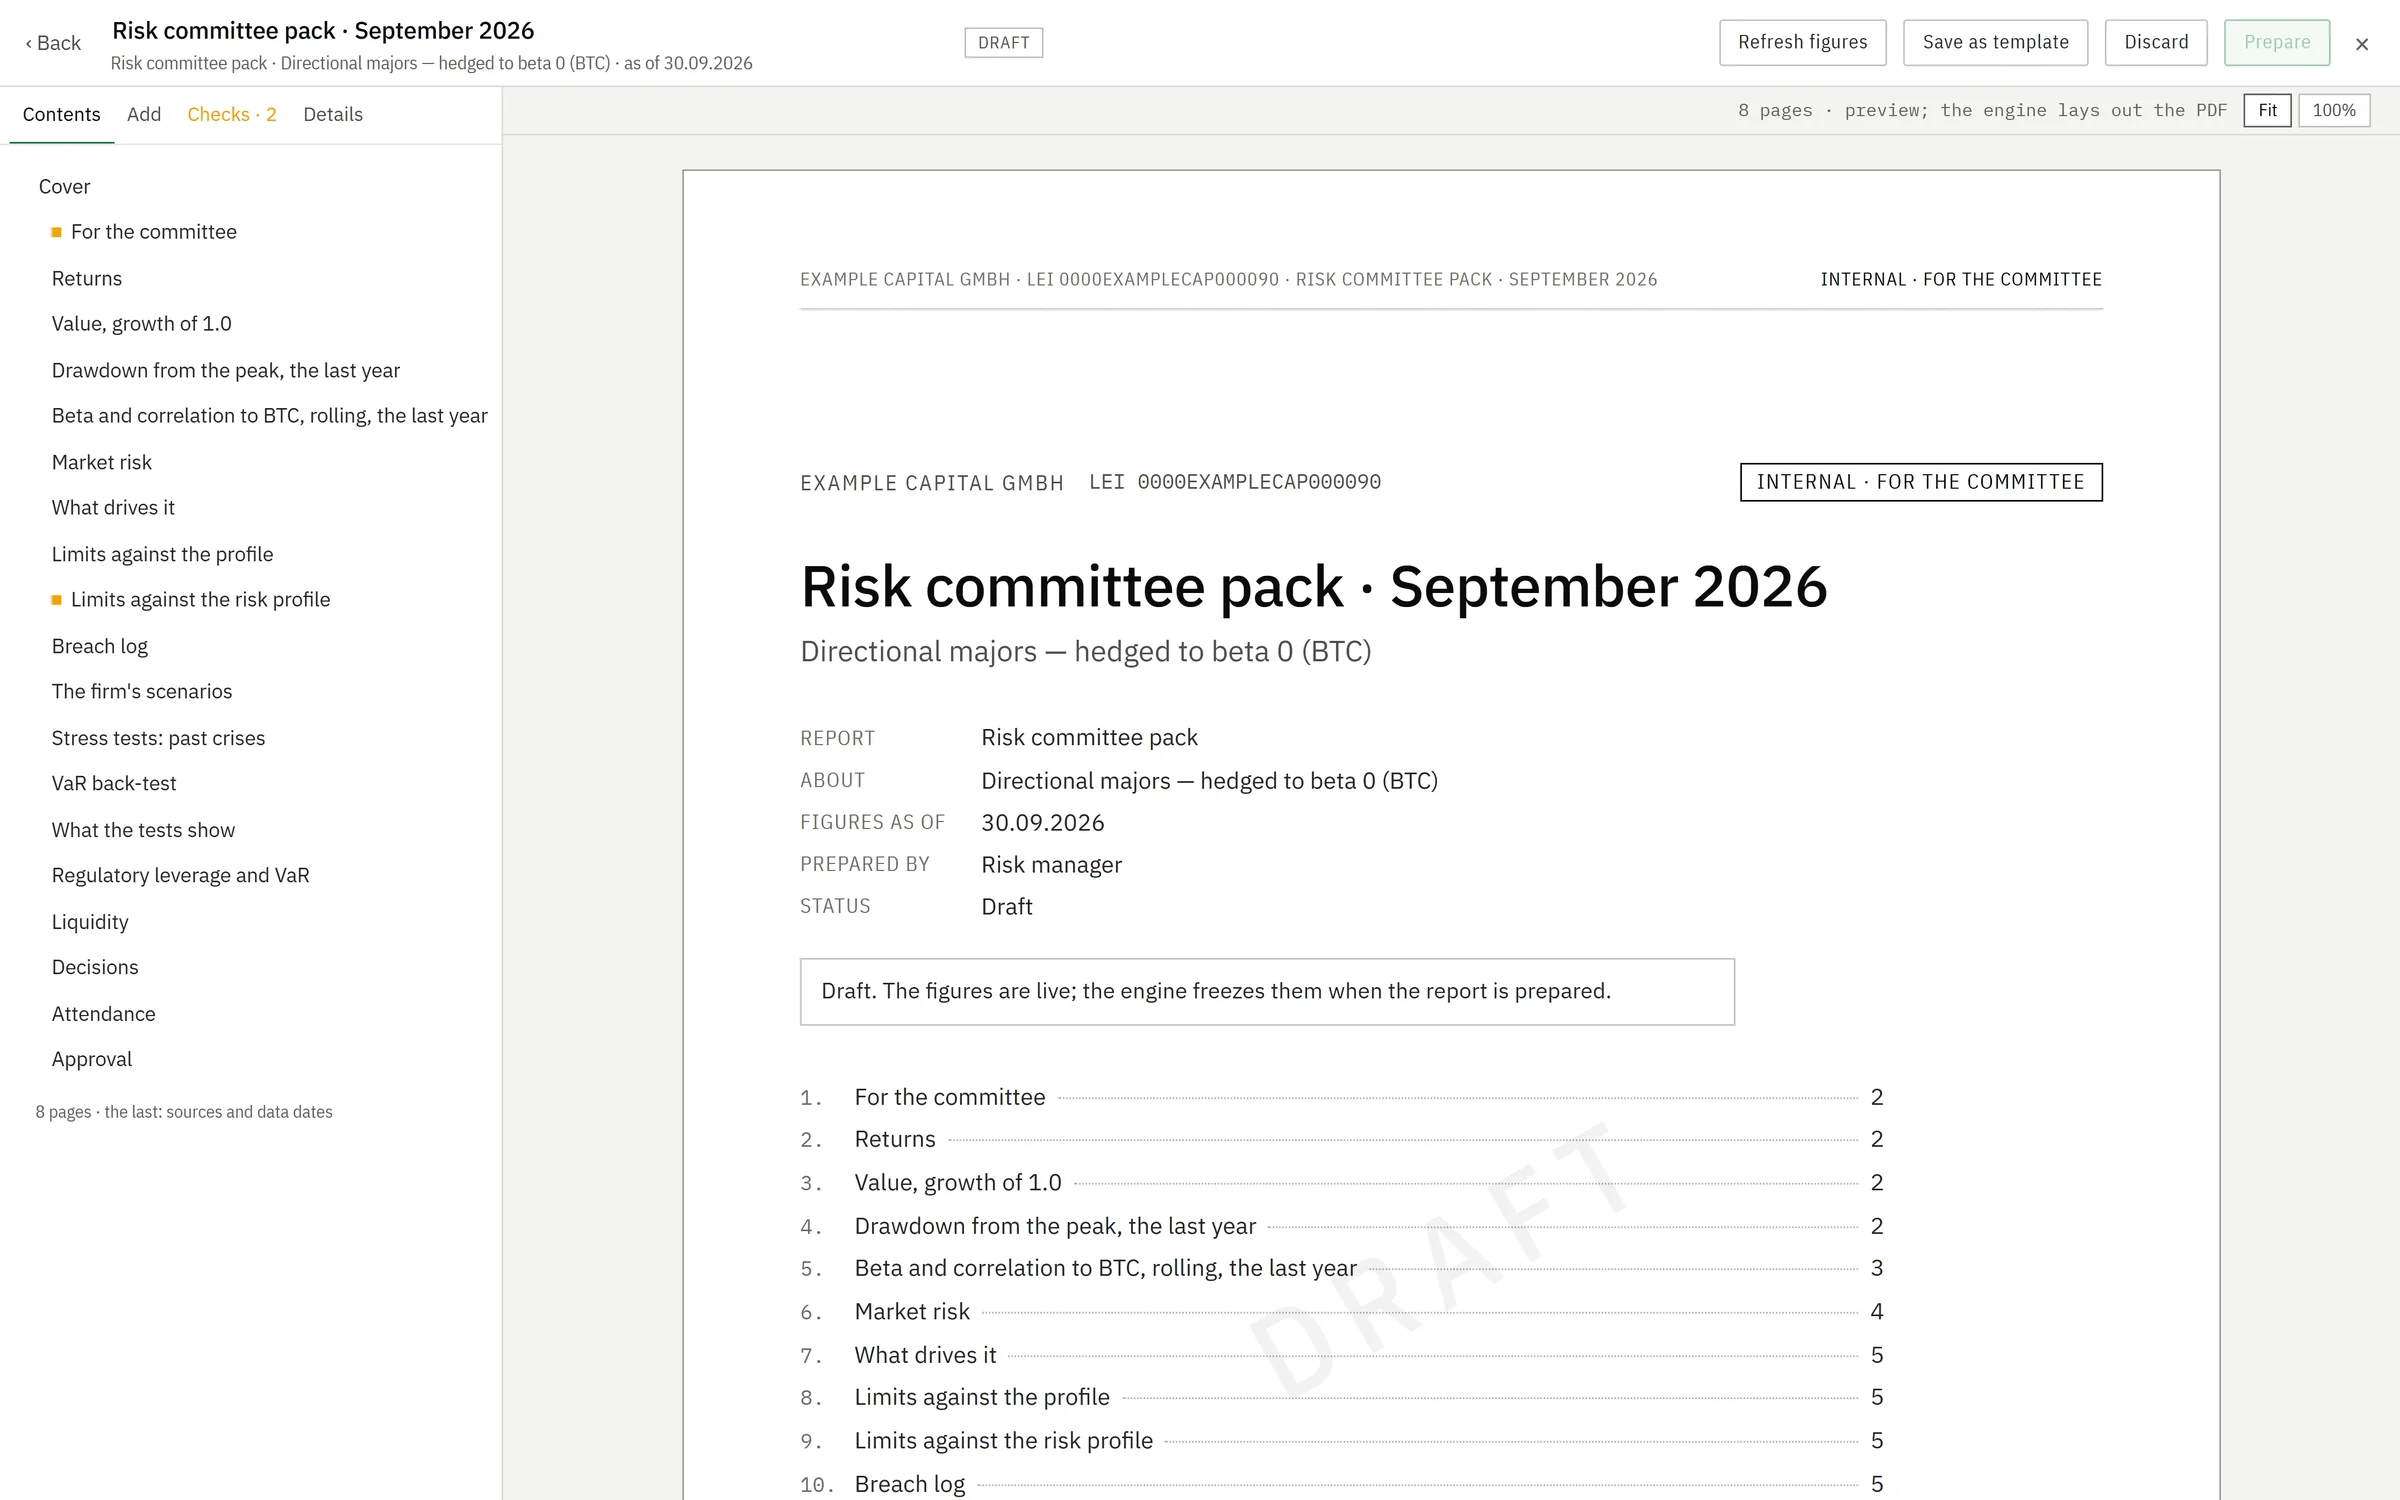Select Cover in the contents list
The image size is (2400, 1500).
(65, 187)
